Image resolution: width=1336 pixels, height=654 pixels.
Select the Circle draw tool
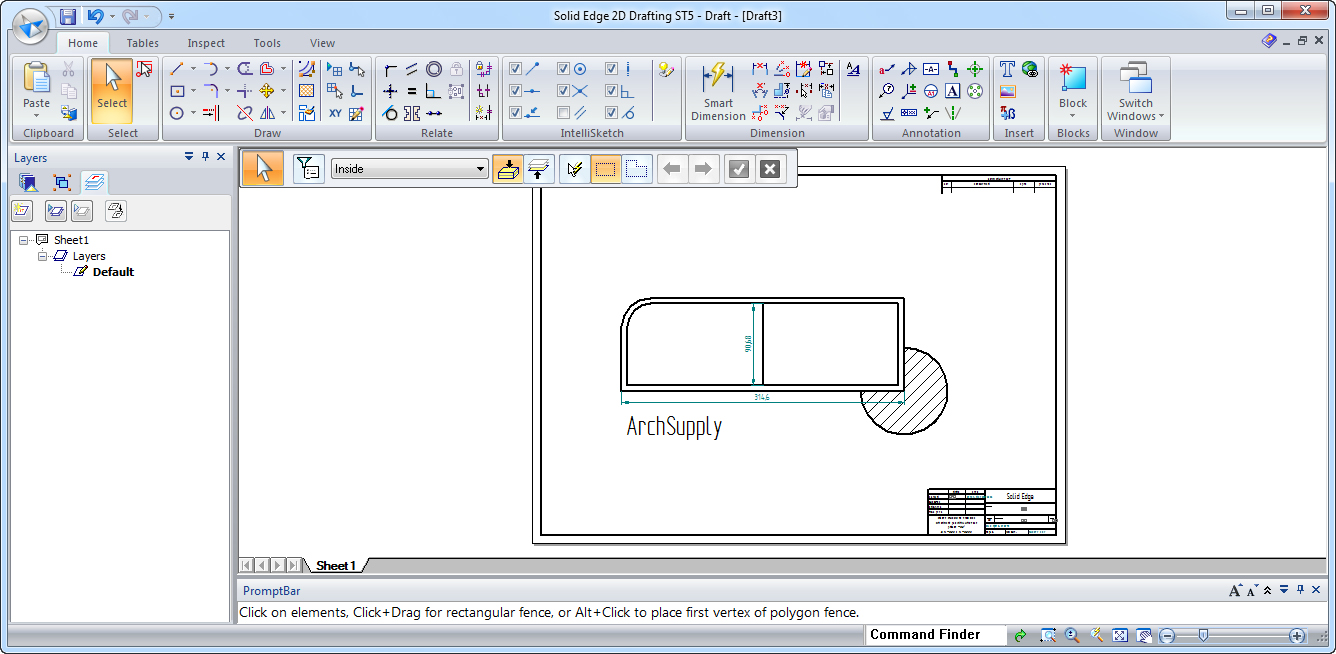tap(177, 113)
